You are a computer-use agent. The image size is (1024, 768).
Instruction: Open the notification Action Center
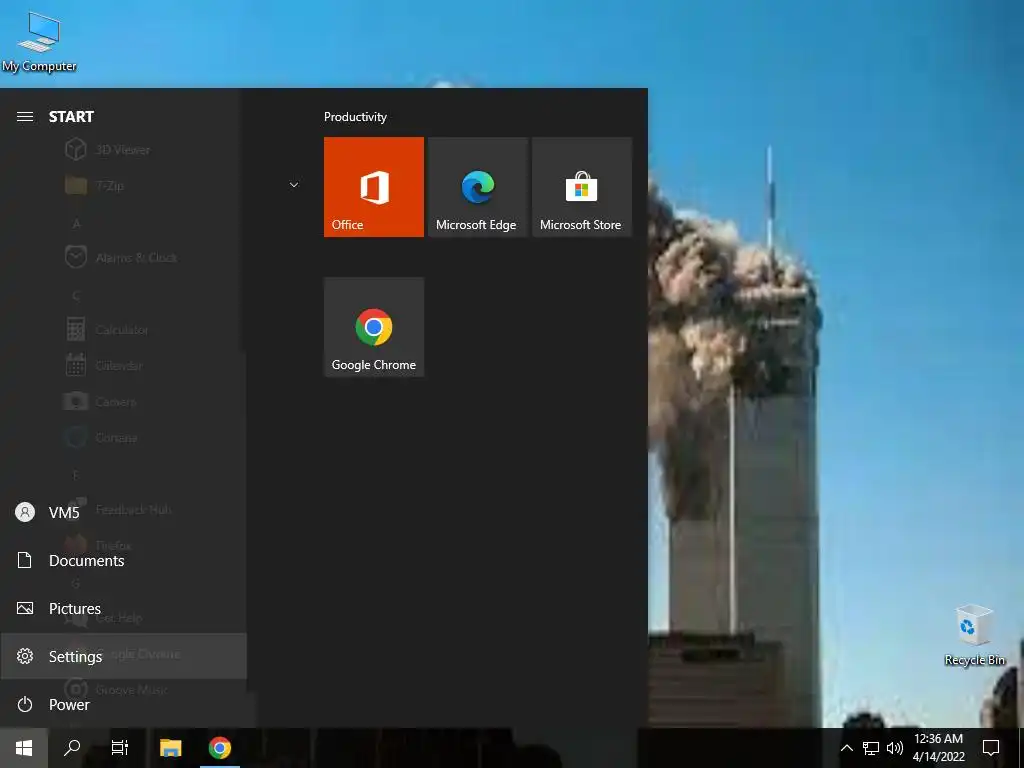pos(991,748)
